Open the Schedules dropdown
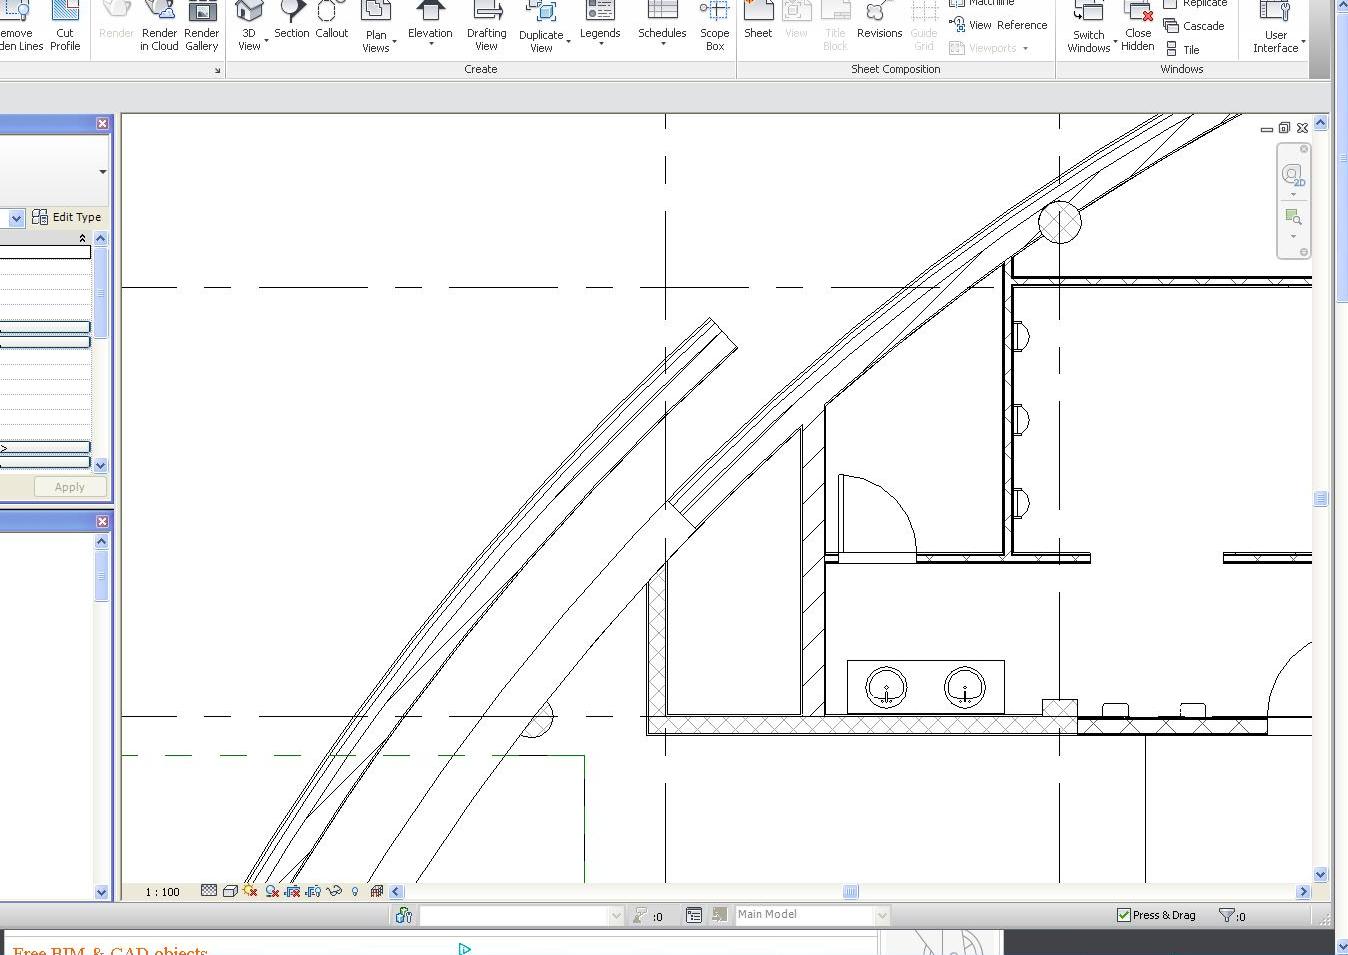 coord(663,44)
